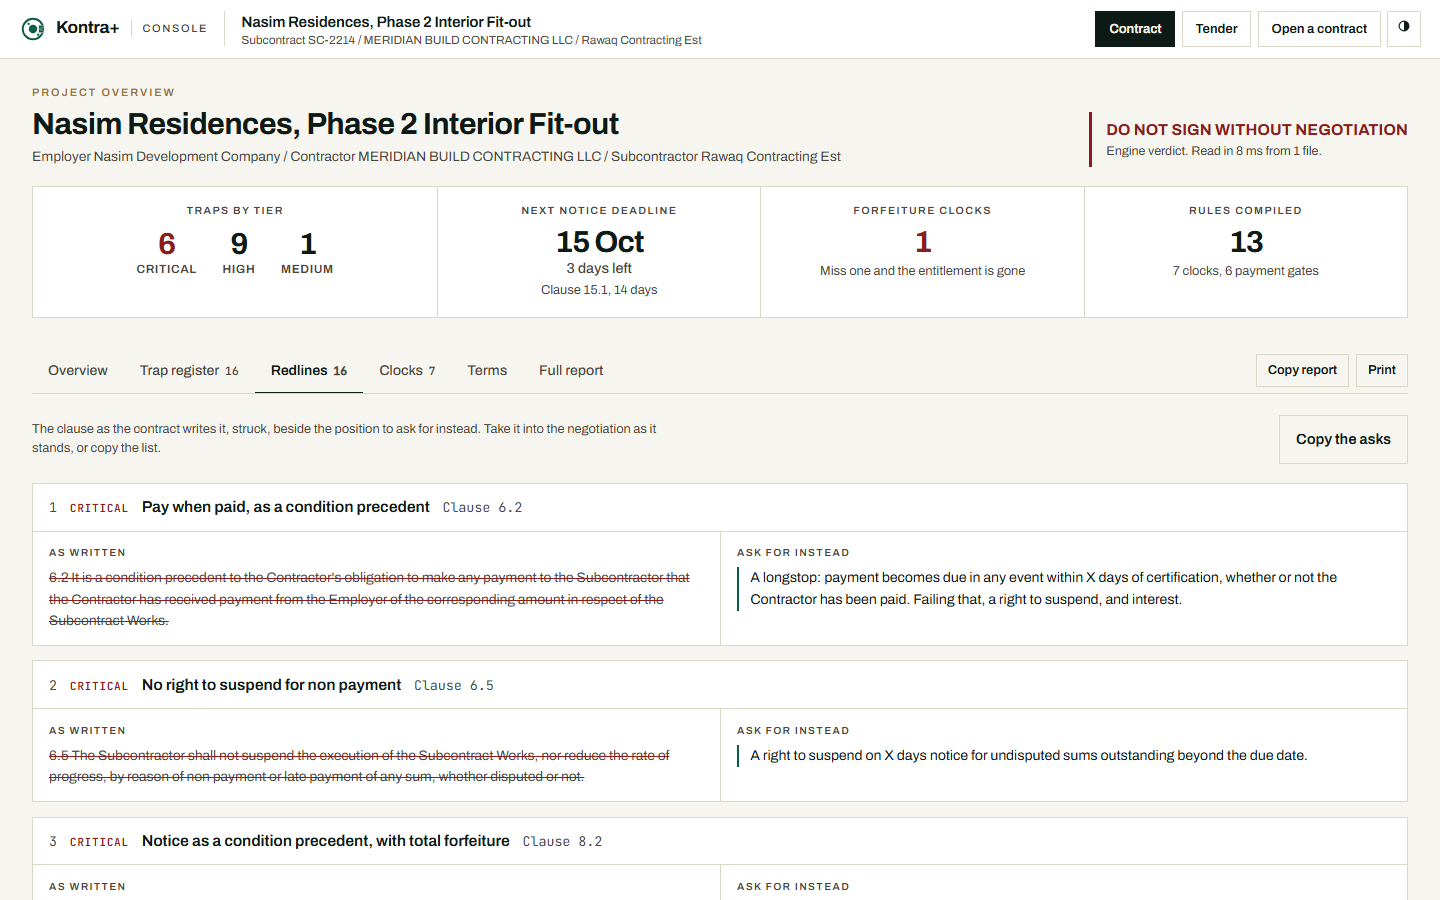This screenshot has height=900, width=1440.
Task: Click the "Pay when paid, as a condition precedent" heading
Action: click(286, 507)
